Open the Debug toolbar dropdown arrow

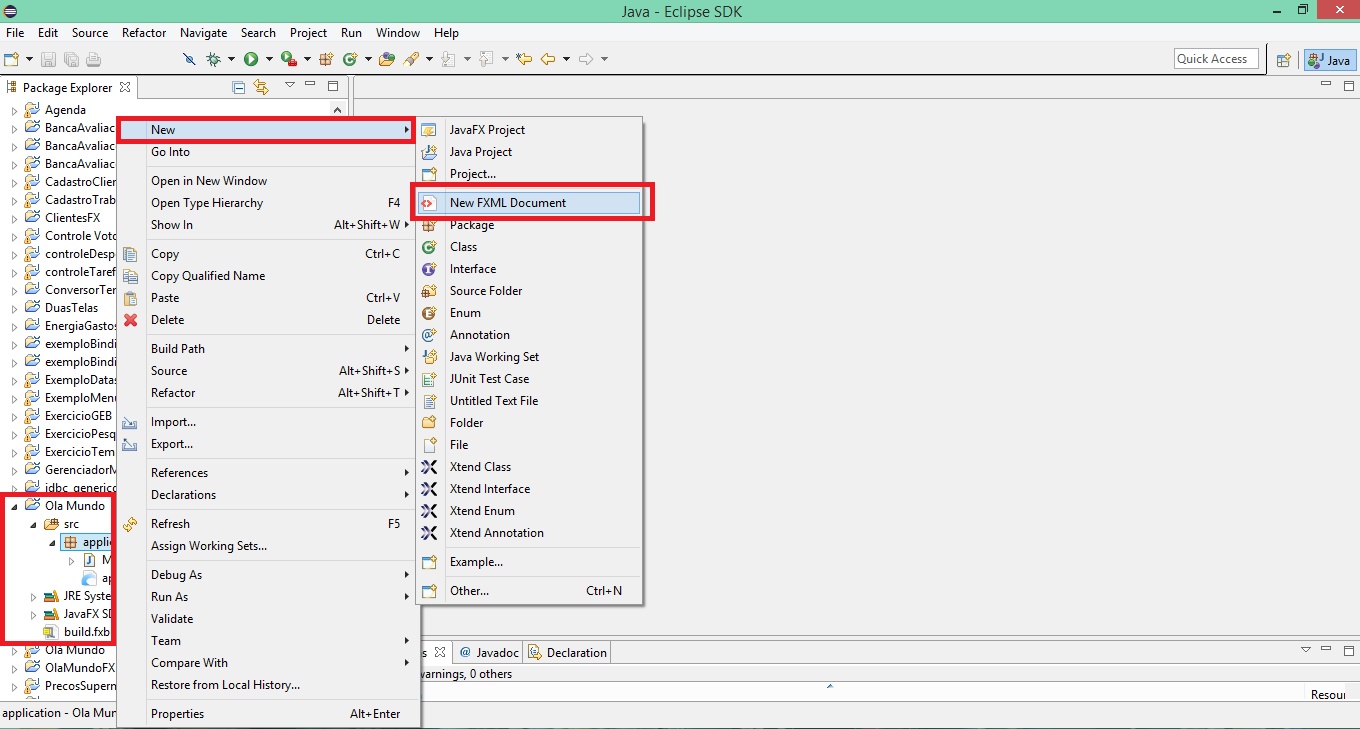pyautogui.click(x=231, y=59)
